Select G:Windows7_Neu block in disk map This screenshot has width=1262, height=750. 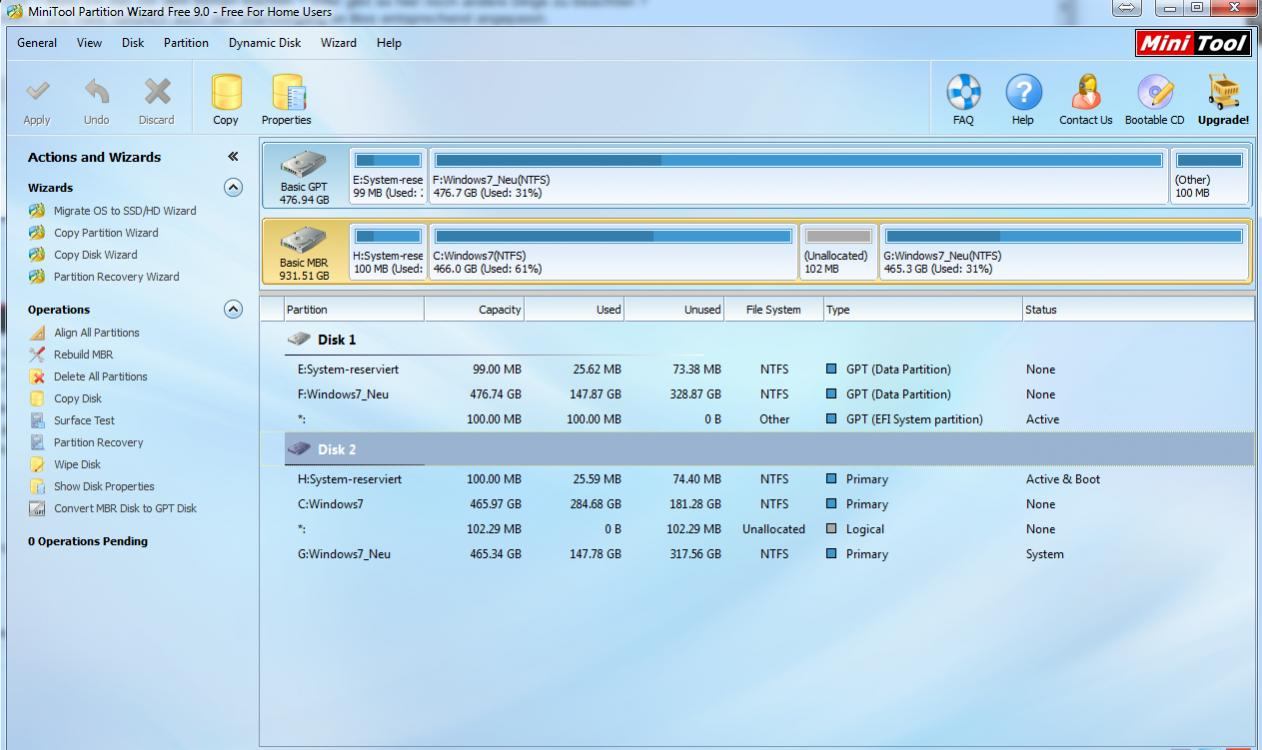[x=1064, y=253]
